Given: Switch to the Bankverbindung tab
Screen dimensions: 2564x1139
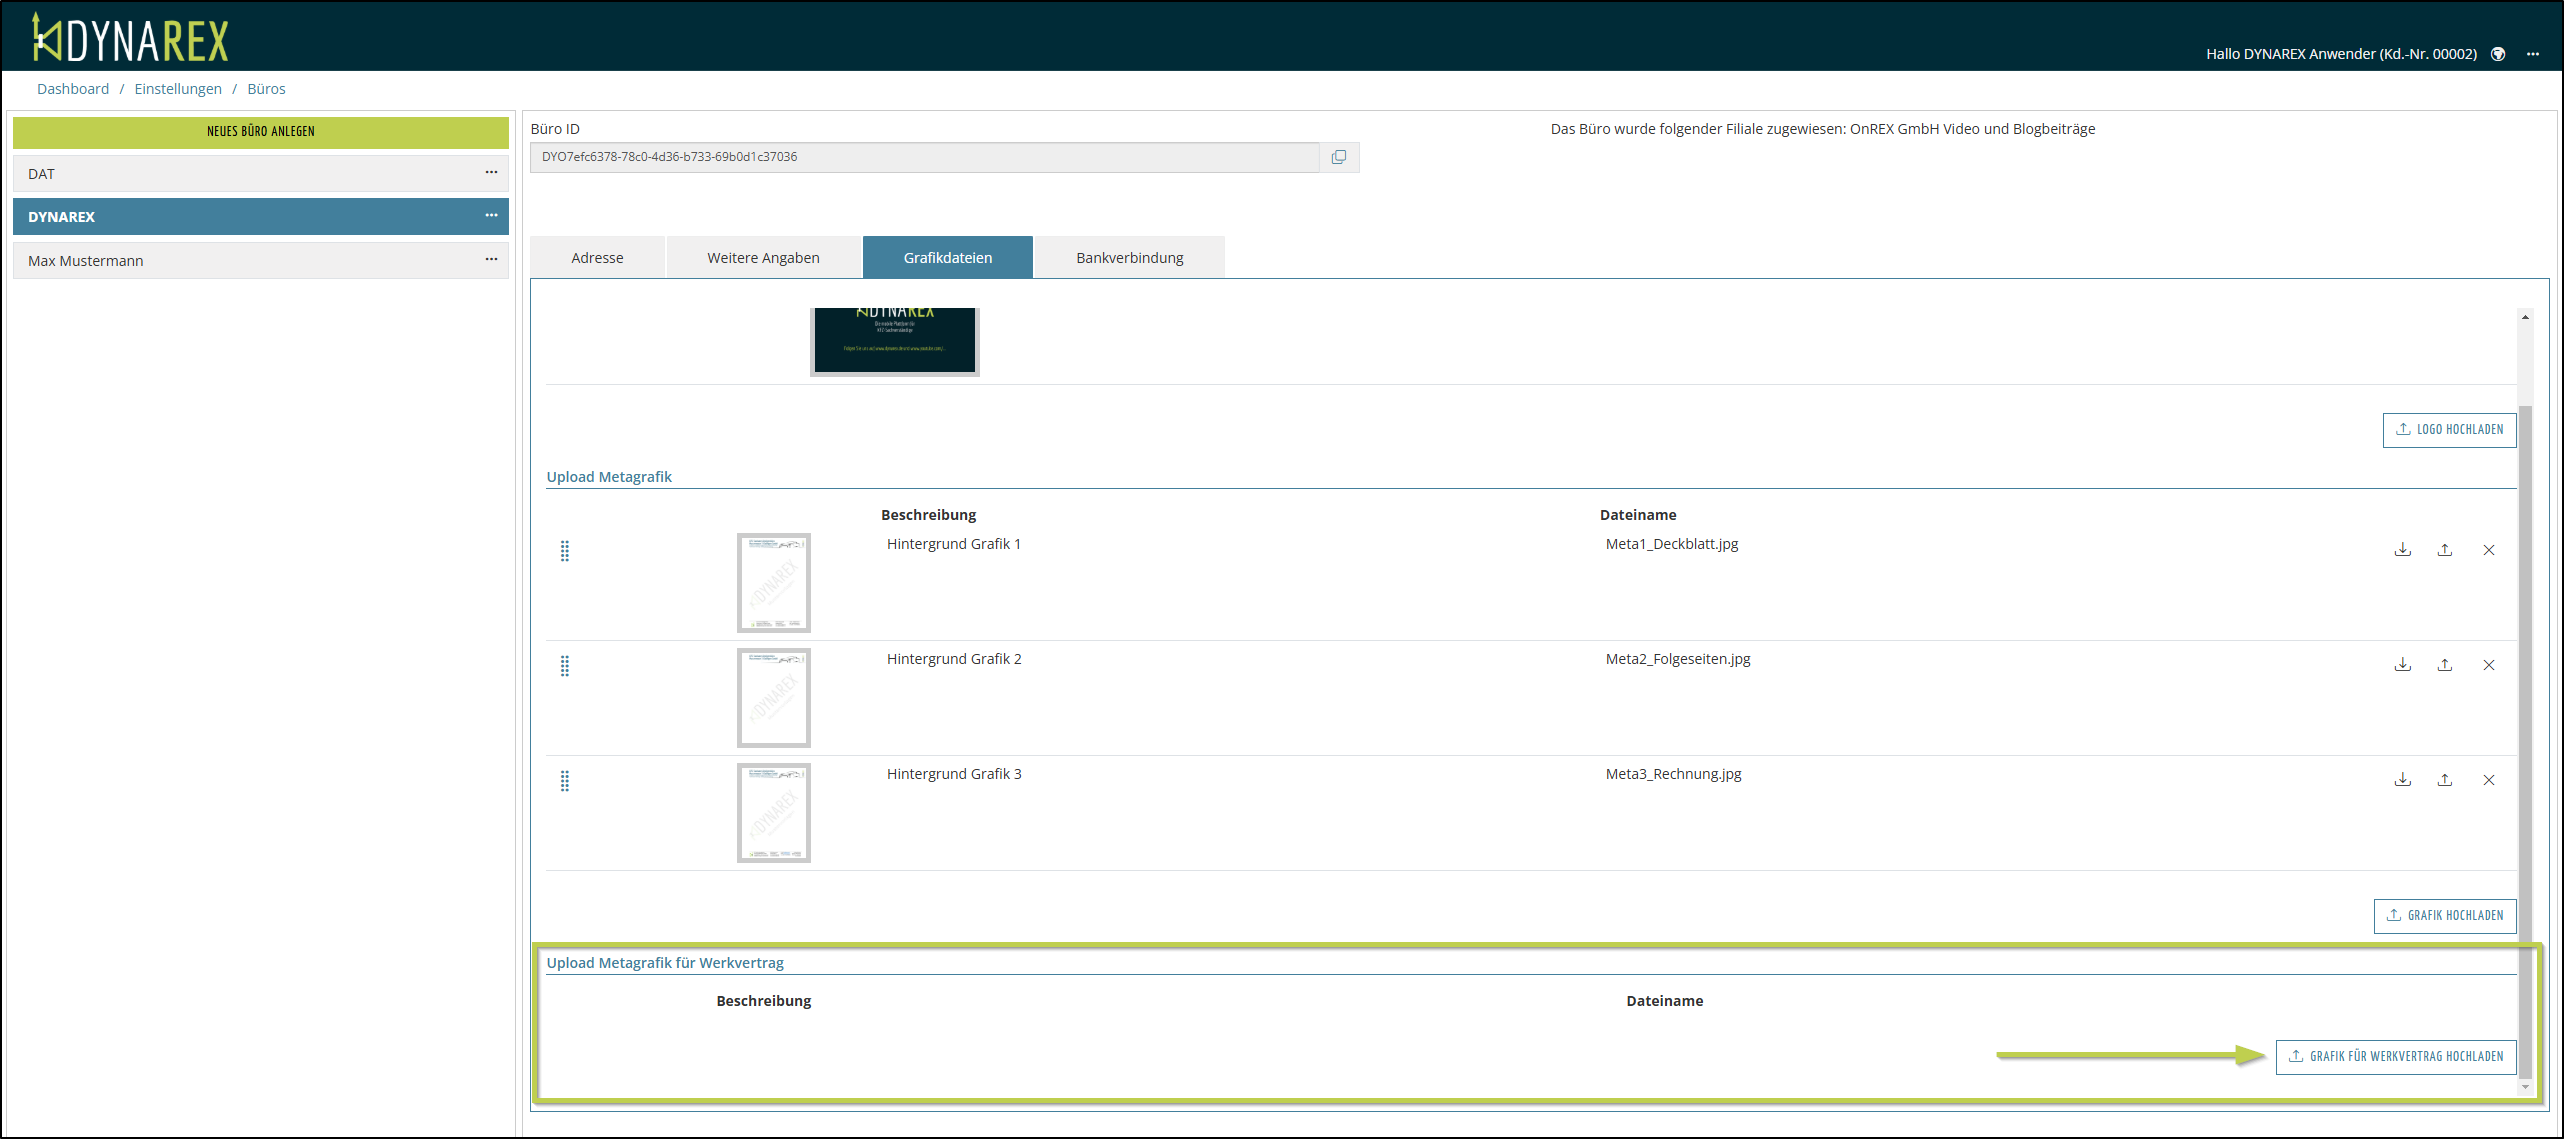Looking at the screenshot, I should click(1129, 258).
